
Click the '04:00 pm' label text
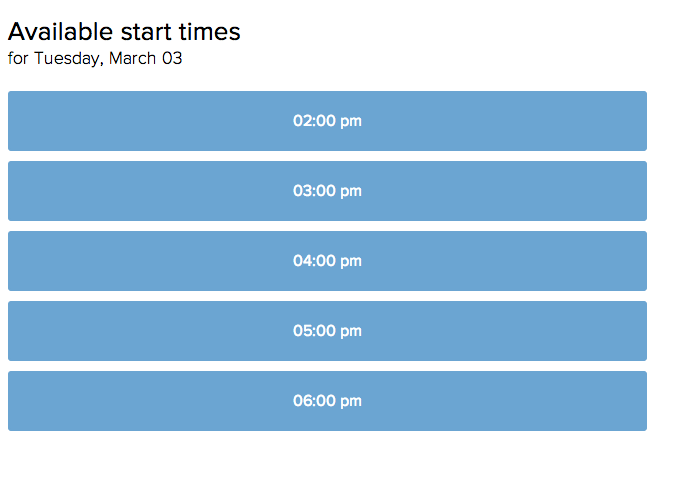(327, 261)
